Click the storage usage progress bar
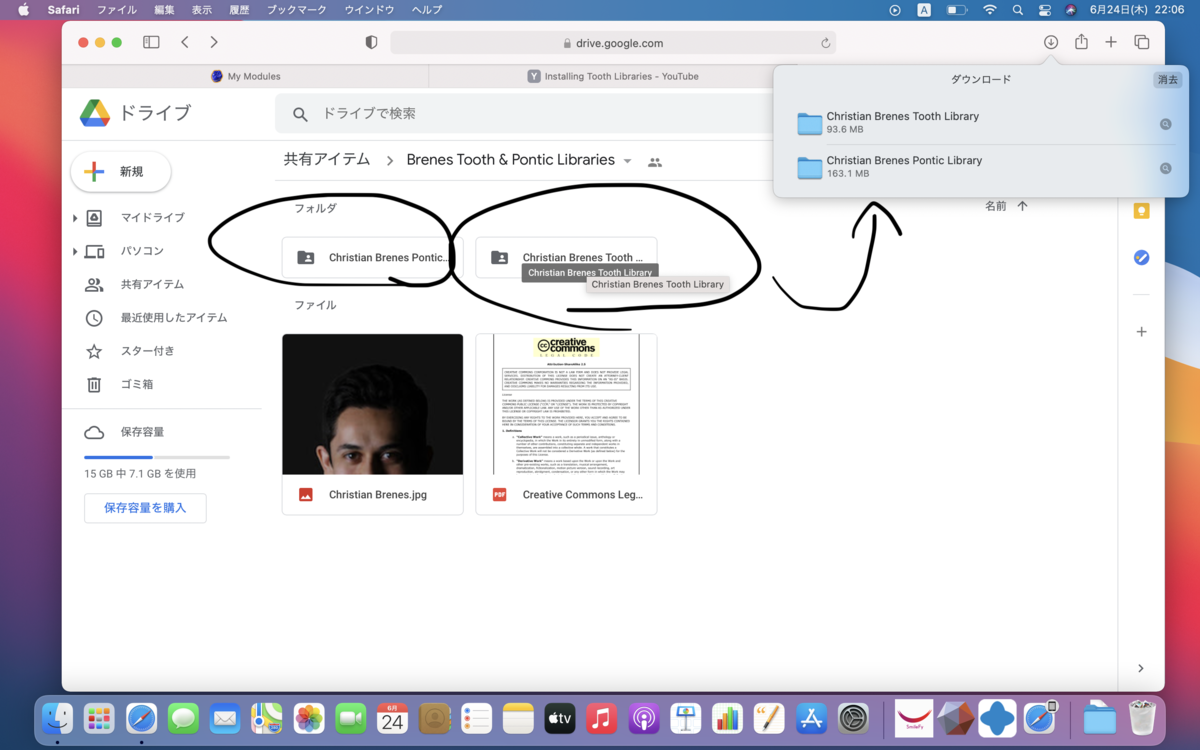The height and width of the screenshot is (750, 1200). [157, 457]
